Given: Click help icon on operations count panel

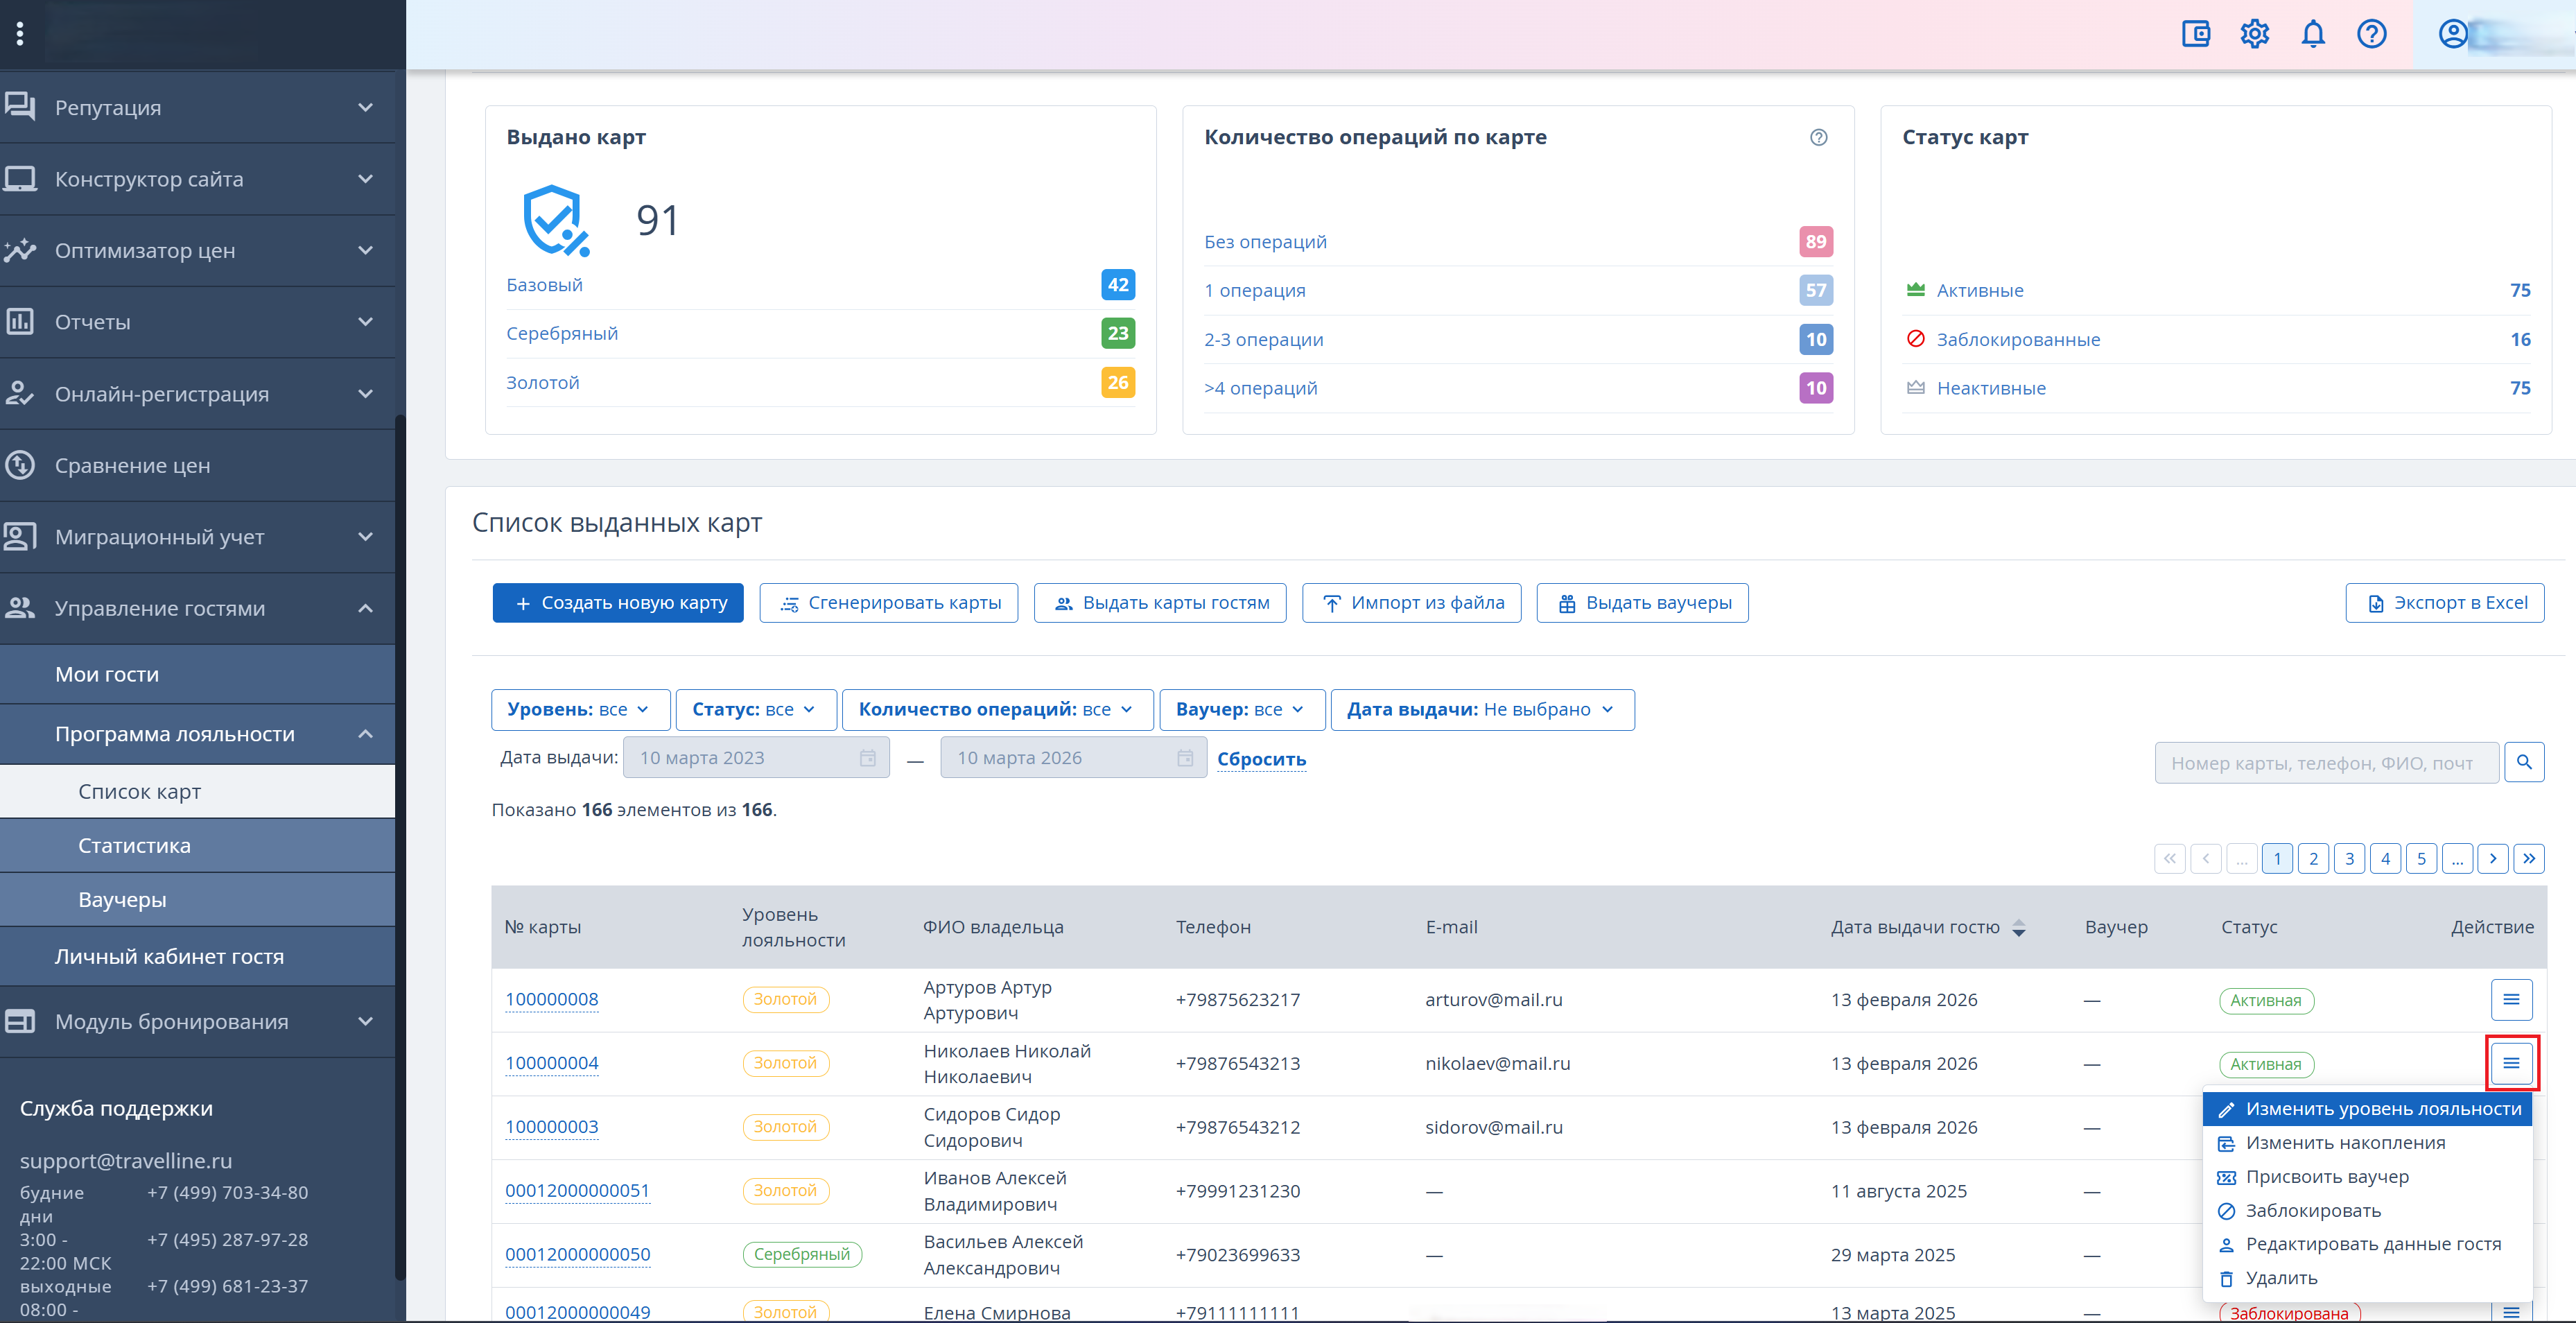Looking at the screenshot, I should tap(1818, 137).
